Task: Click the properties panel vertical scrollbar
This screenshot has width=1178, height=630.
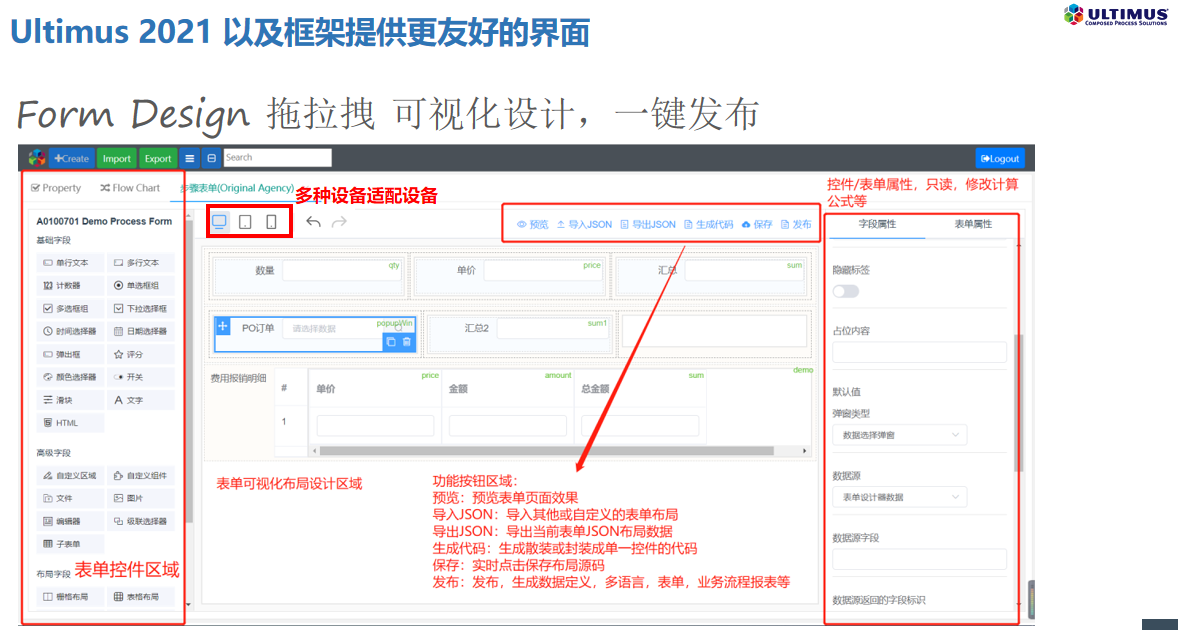Action: [x=1019, y=403]
